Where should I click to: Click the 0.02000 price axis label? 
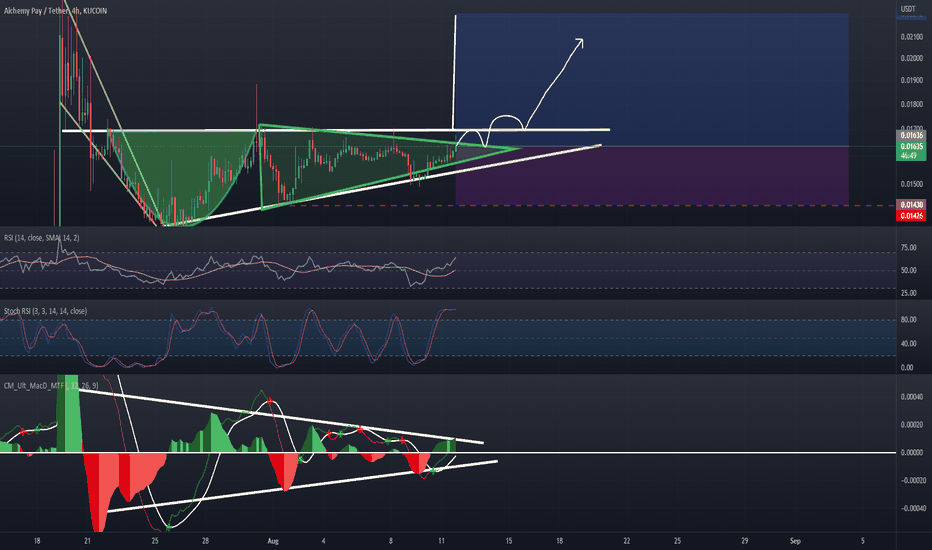pyautogui.click(x=912, y=58)
